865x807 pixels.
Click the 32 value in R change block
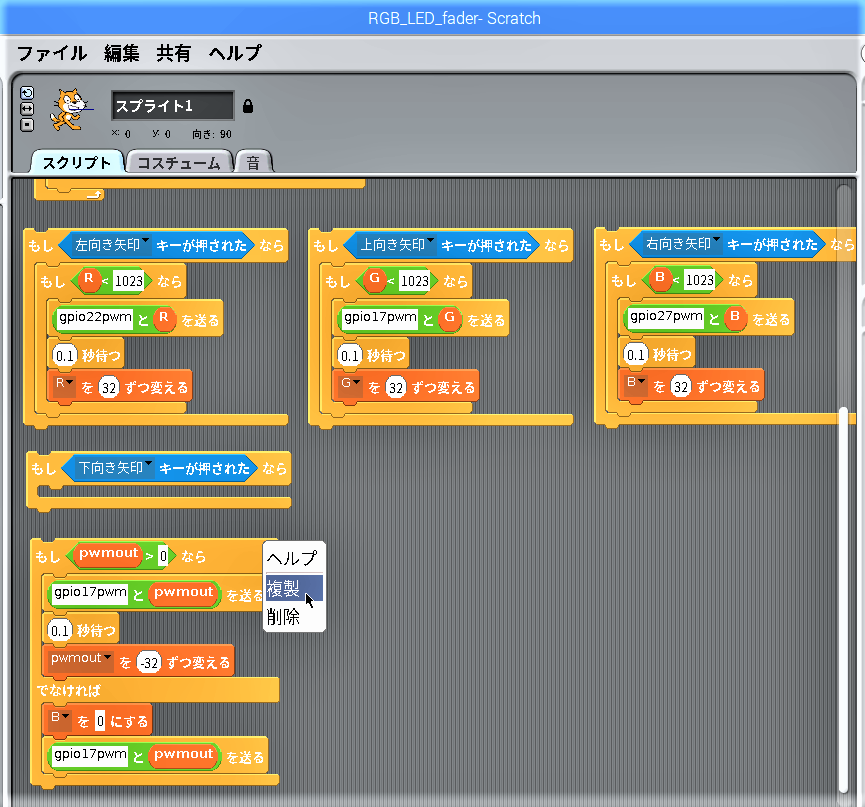coord(109,388)
